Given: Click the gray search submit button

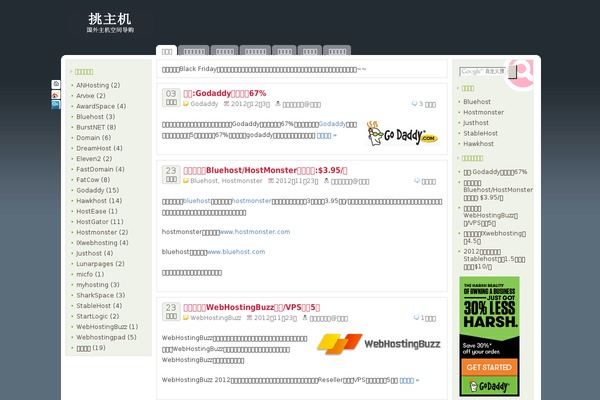Looking at the screenshot, I should click(512, 72).
